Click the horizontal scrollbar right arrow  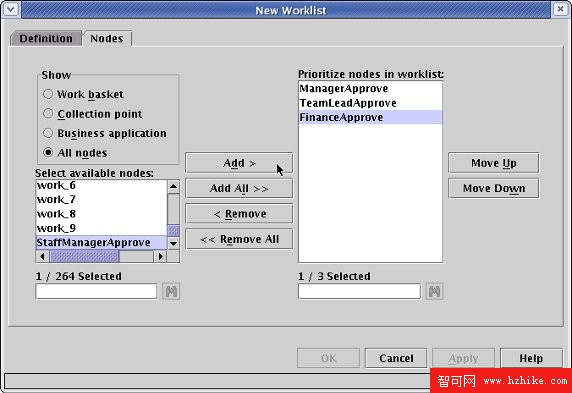point(160,257)
